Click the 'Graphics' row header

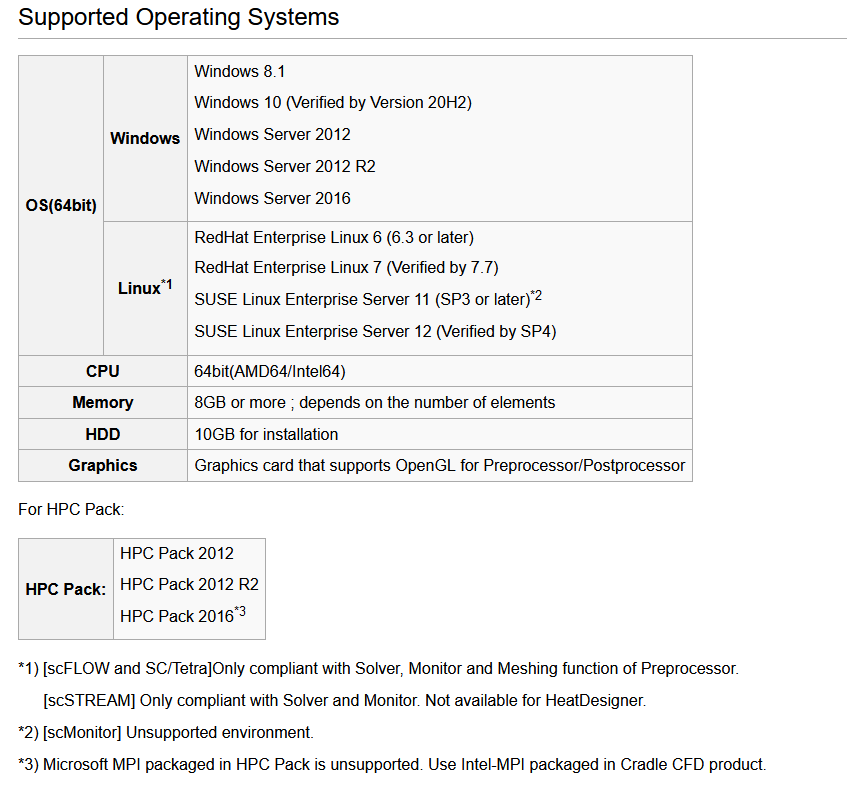[x=103, y=466]
